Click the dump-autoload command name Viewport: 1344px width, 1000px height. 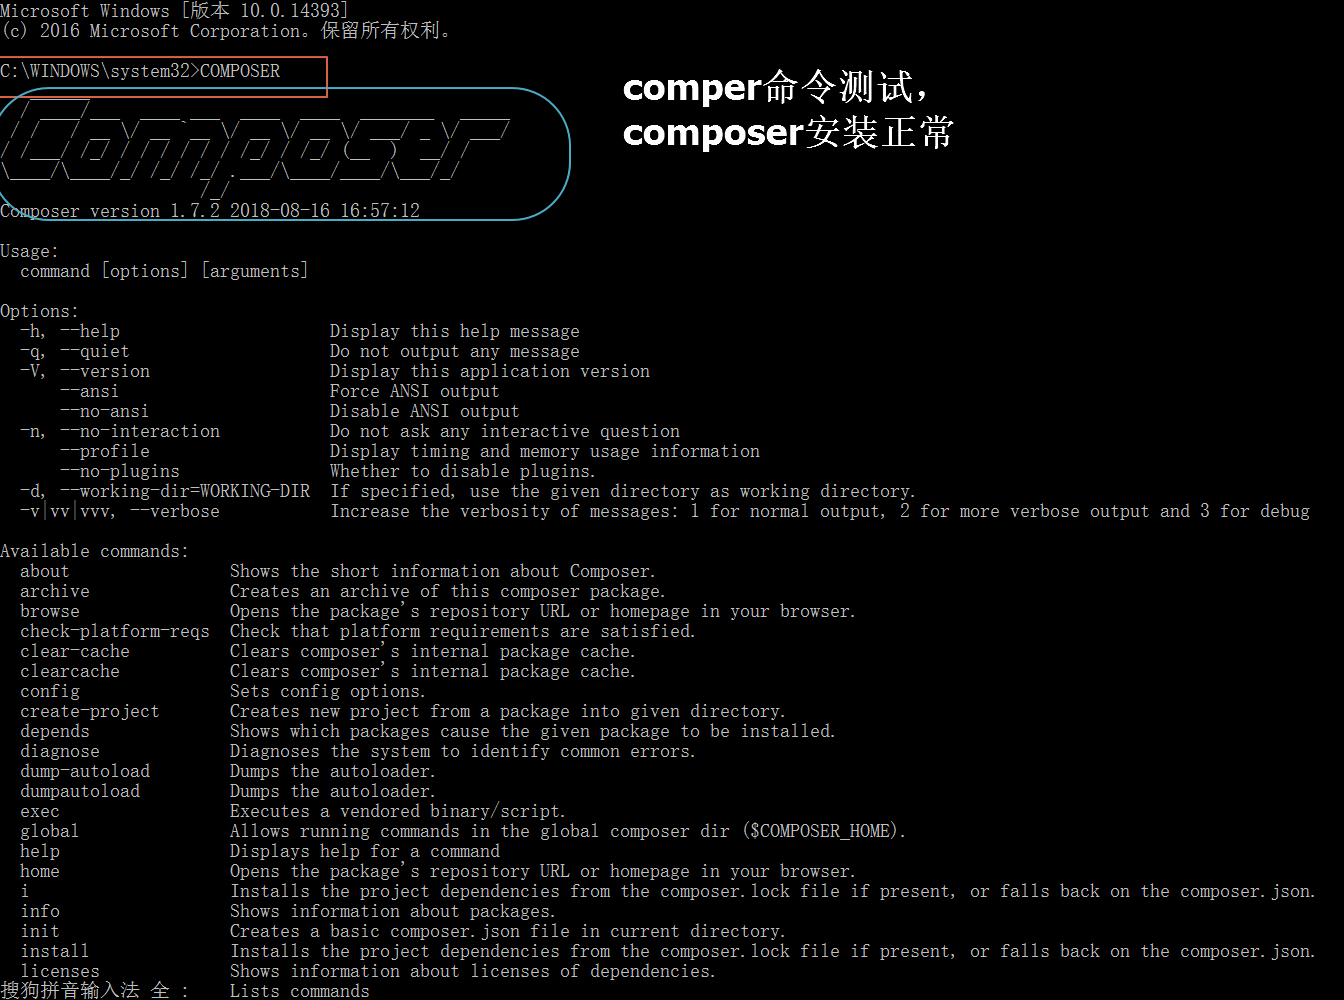(x=85, y=771)
